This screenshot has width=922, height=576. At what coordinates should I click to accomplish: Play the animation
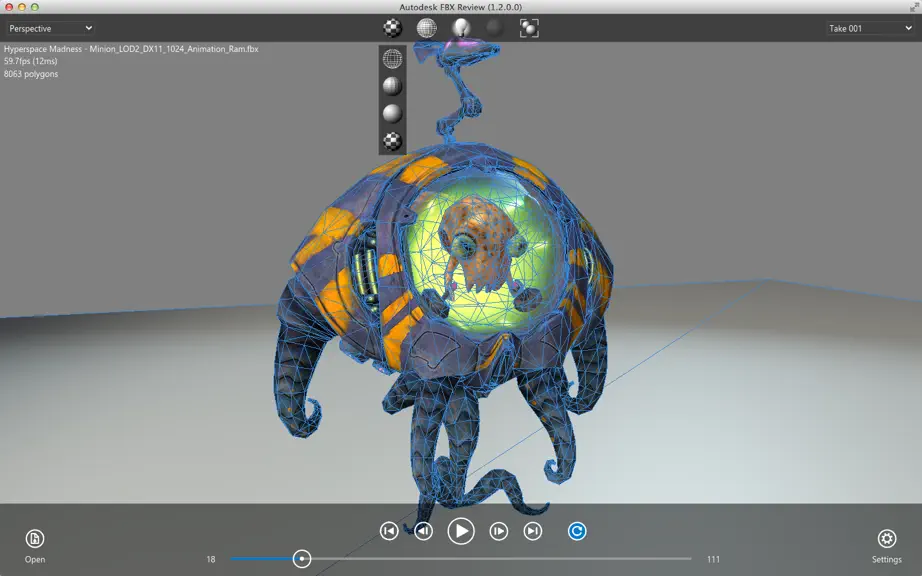click(x=461, y=531)
